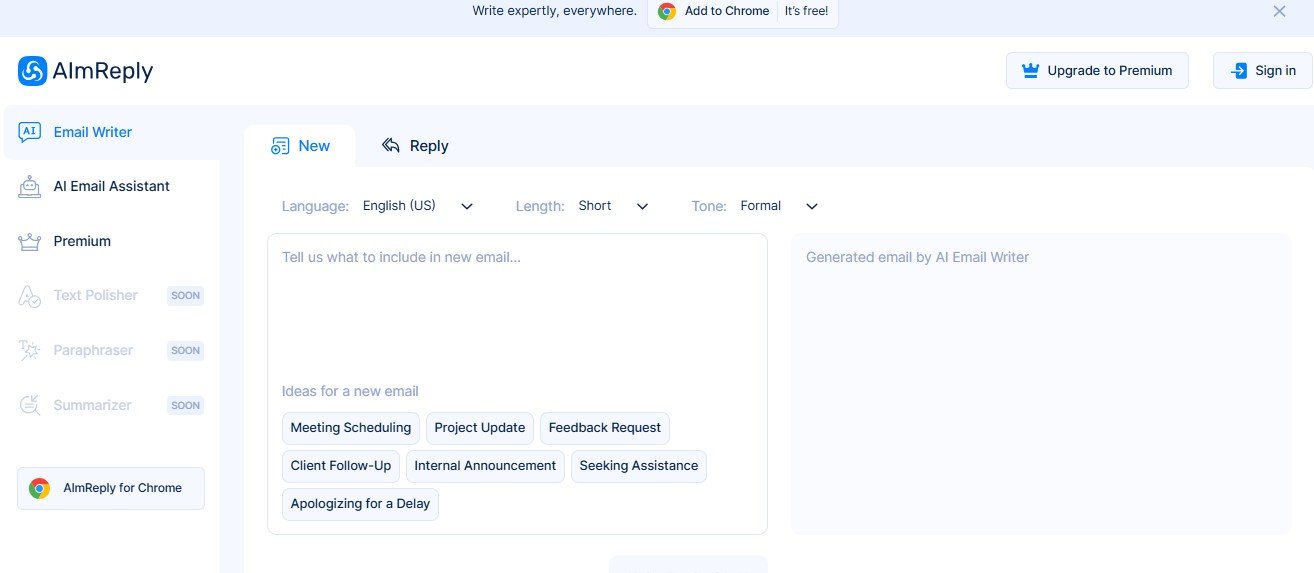Pick the Feedback Request idea chip
Screen dimensions: 1314x573
click(604, 428)
